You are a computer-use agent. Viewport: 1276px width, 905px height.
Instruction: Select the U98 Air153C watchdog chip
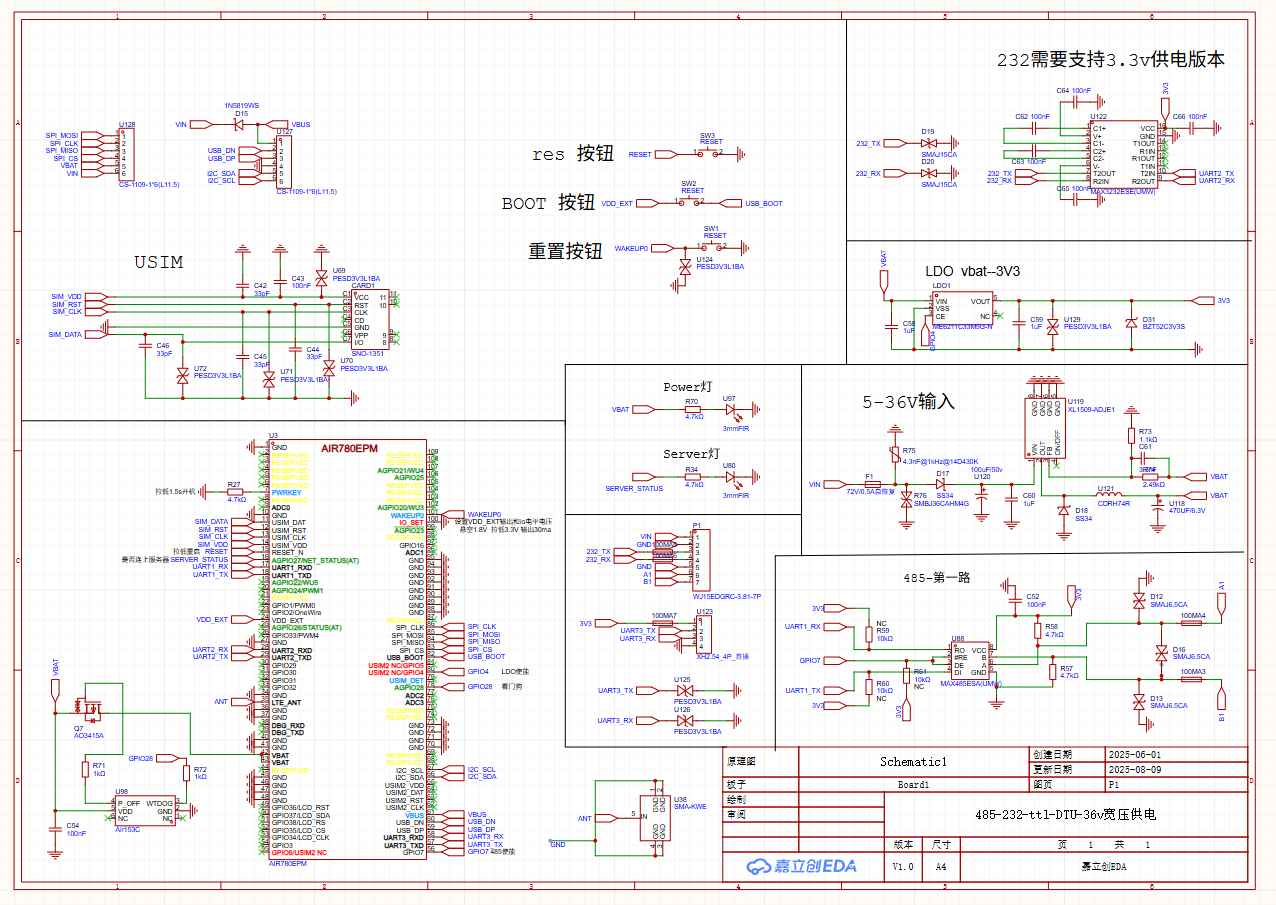click(145, 810)
